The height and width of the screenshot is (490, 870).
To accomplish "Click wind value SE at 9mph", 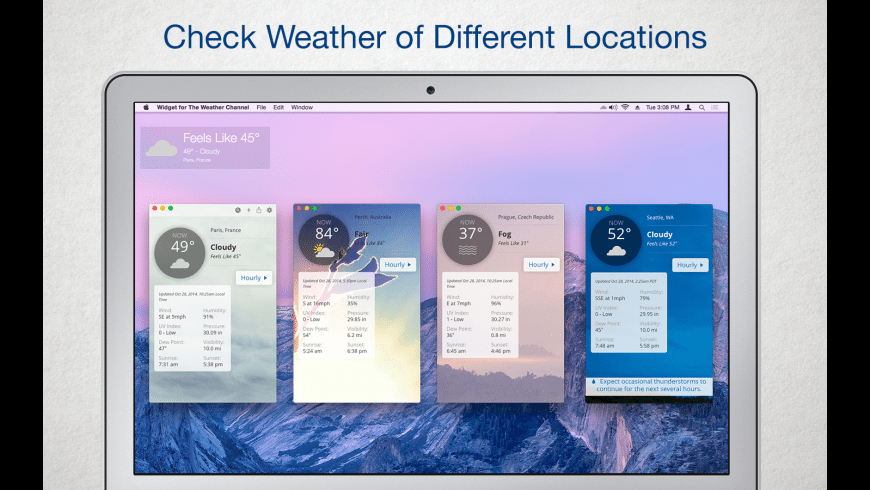I will coord(173,317).
